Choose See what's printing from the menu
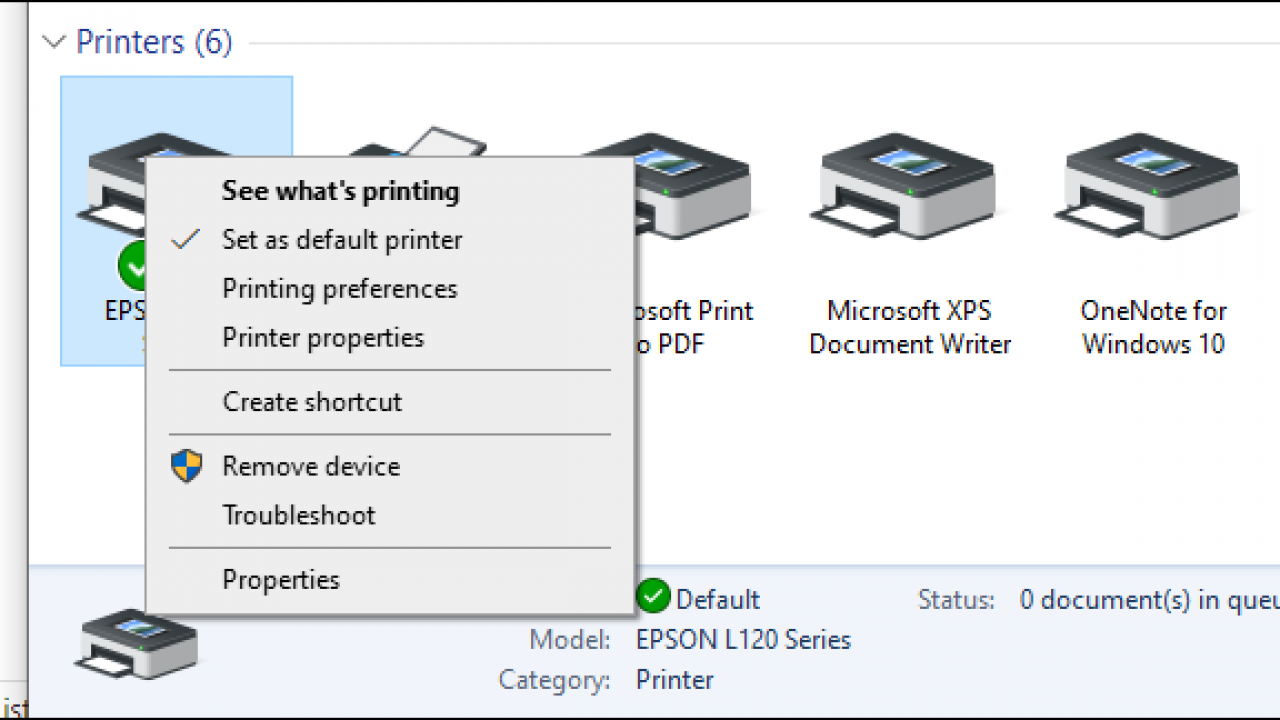 tap(340, 191)
